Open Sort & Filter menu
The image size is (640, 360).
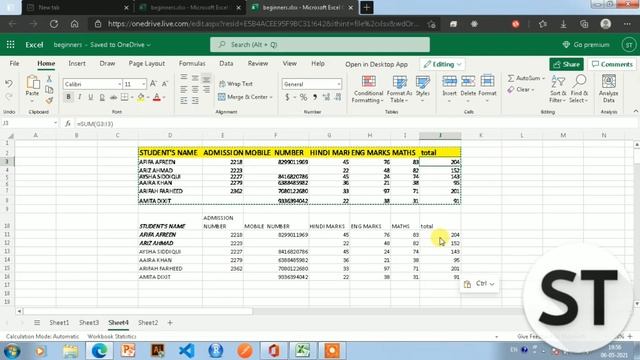[x=558, y=89]
